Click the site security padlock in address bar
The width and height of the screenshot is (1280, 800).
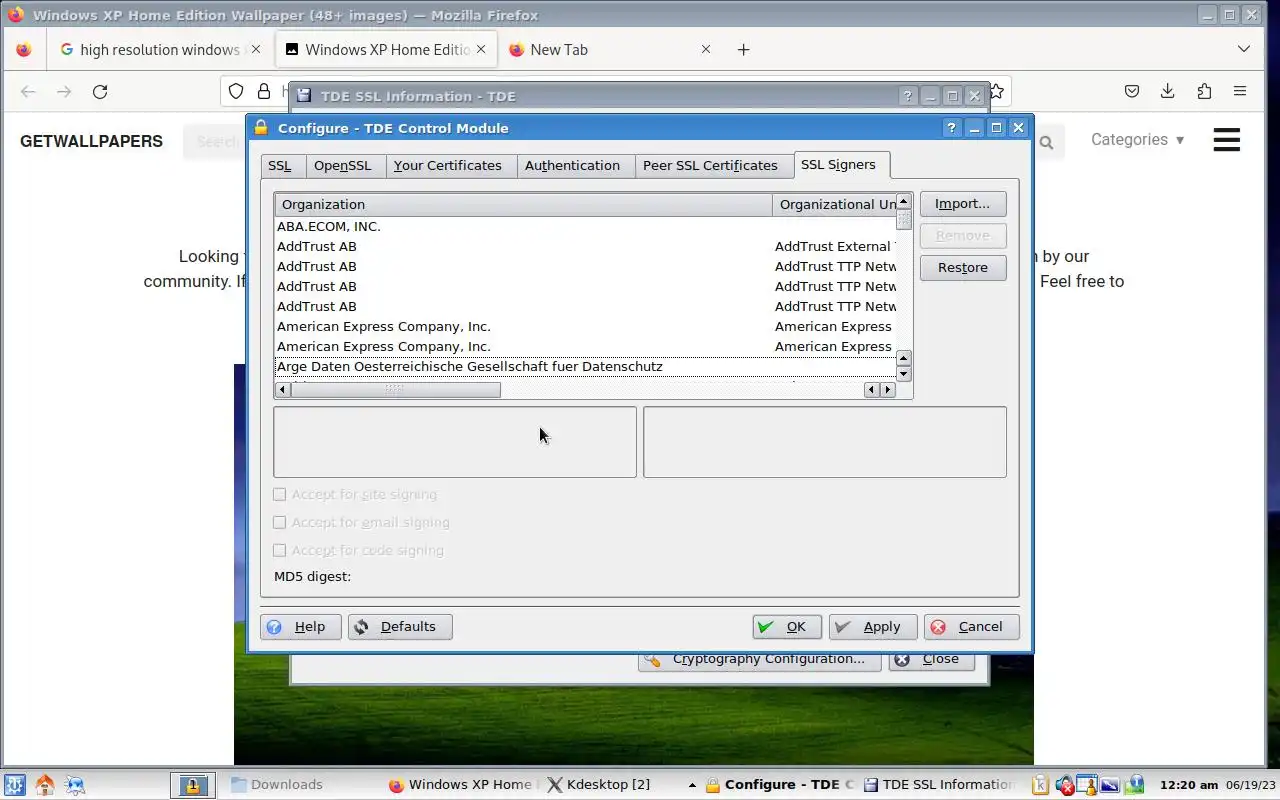tap(264, 91)
